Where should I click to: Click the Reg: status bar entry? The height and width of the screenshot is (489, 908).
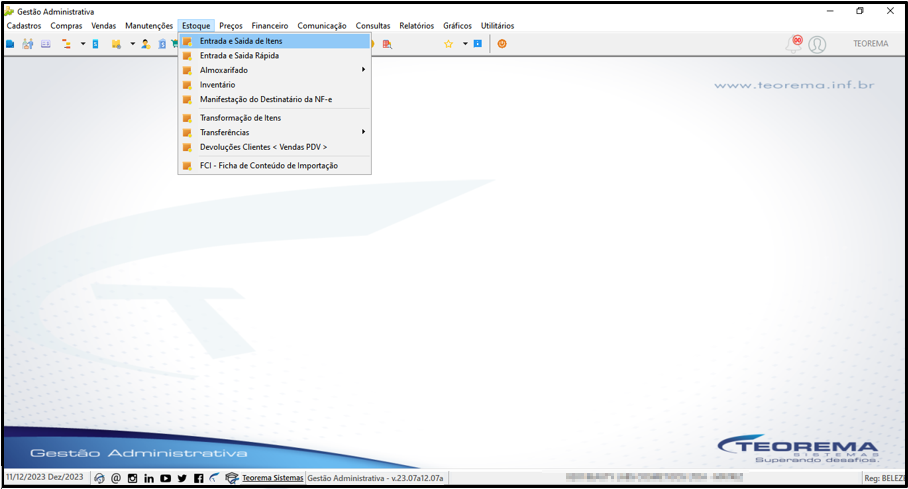pyautogui.click(x=884, y=478)
